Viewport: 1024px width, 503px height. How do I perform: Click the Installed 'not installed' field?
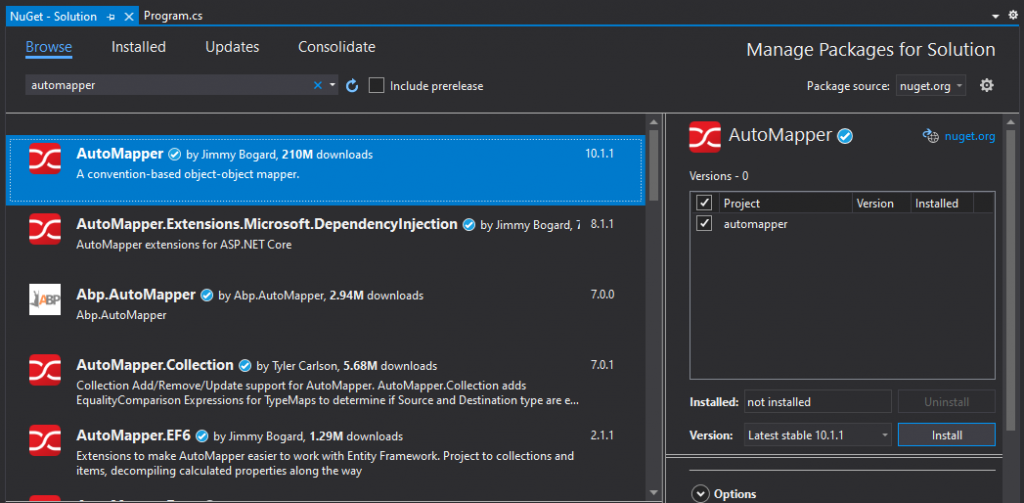coord(818,402)
